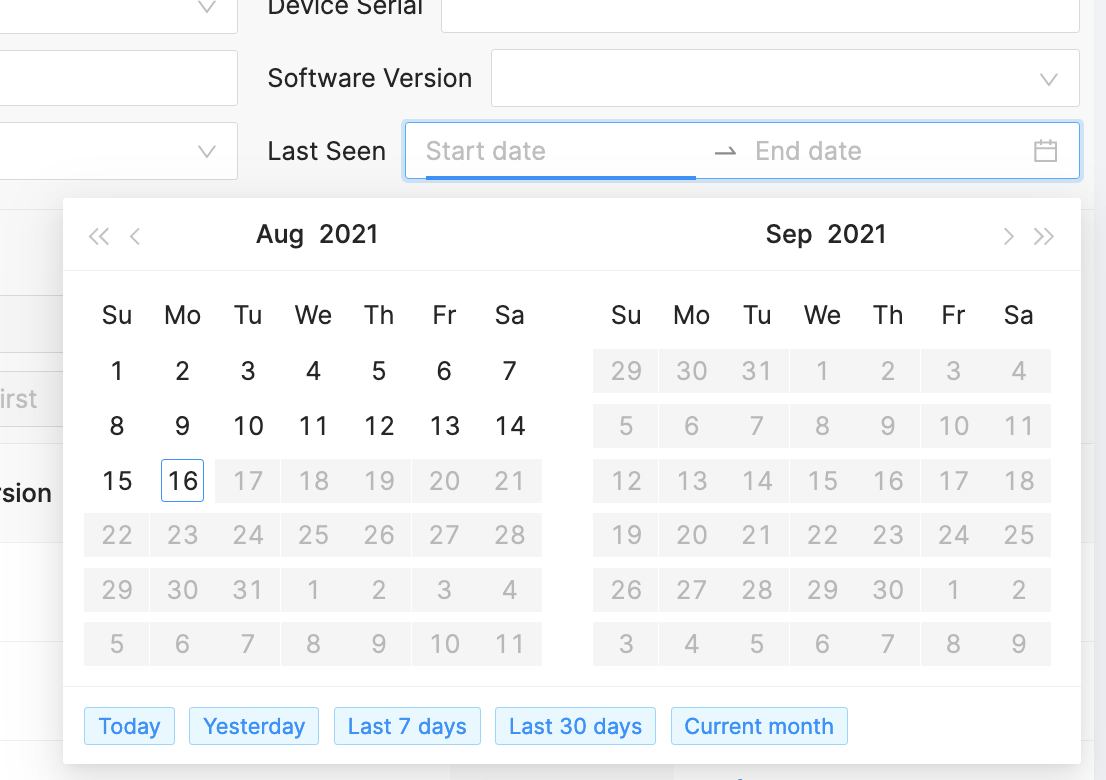Click the Device Serial input field

760,10
